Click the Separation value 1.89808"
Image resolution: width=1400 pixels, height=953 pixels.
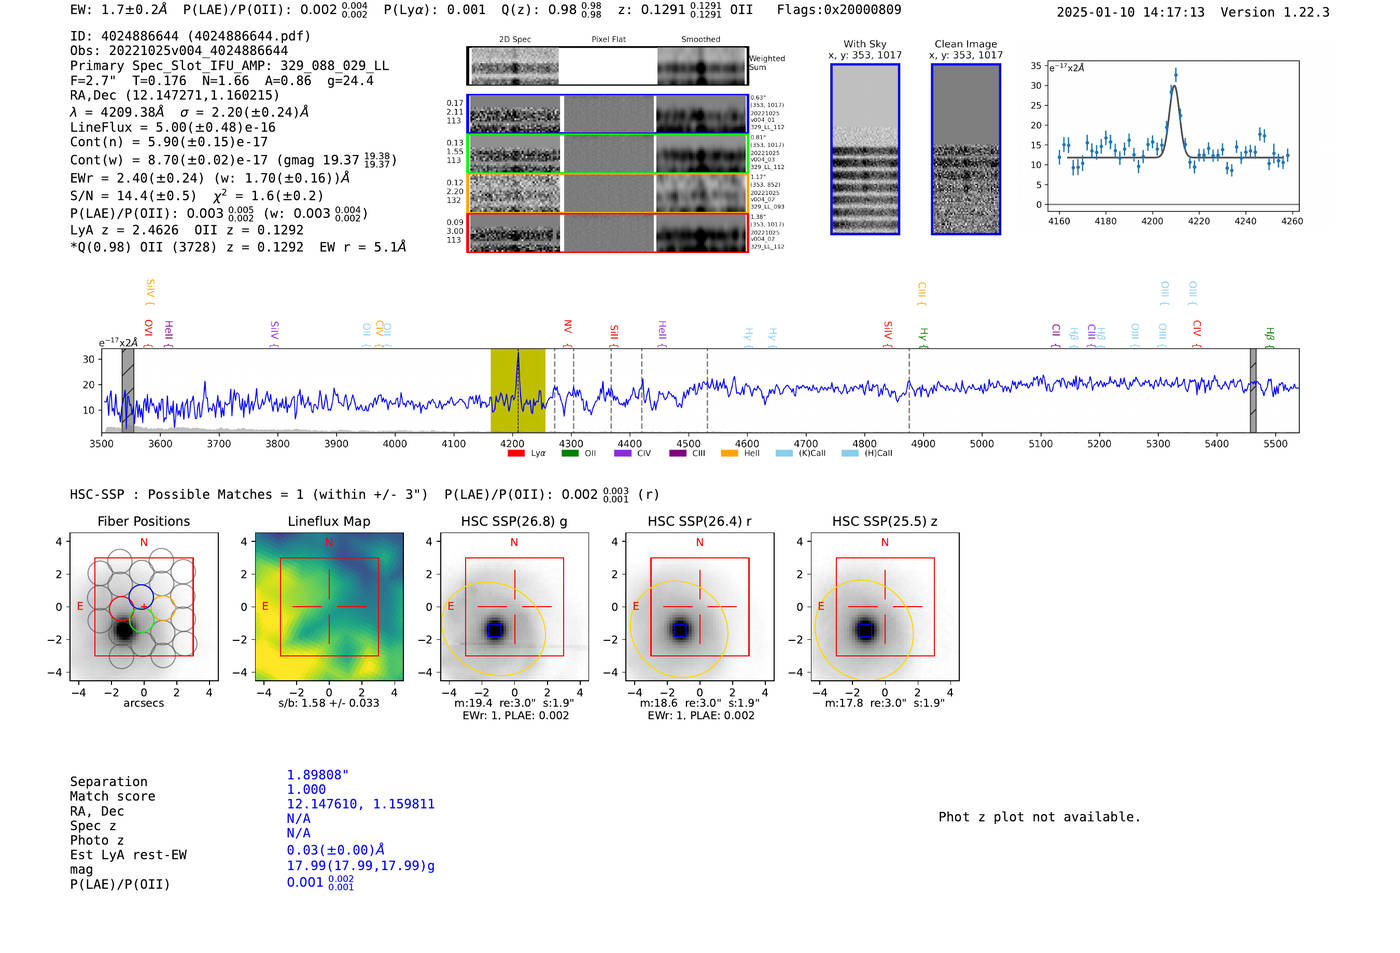(x=318, y=776)
